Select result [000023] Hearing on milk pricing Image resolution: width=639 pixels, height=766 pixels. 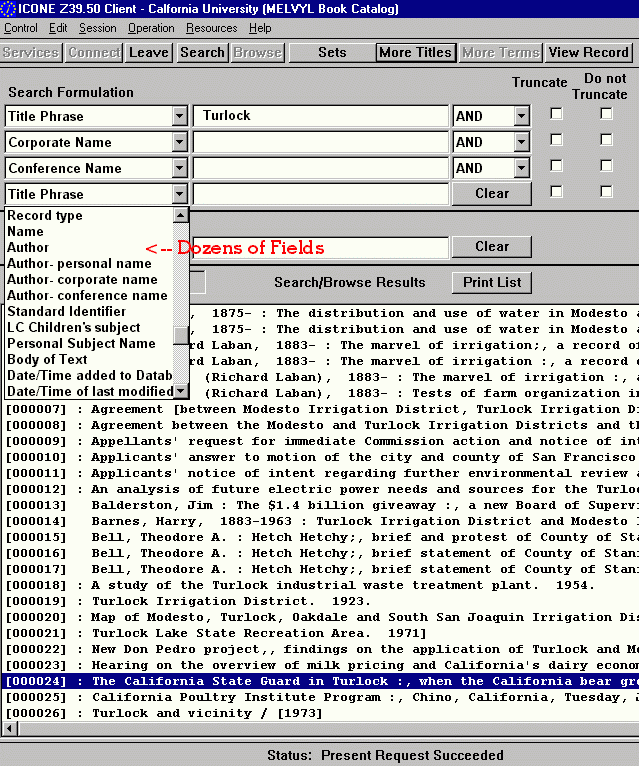(x=320, y=665)
